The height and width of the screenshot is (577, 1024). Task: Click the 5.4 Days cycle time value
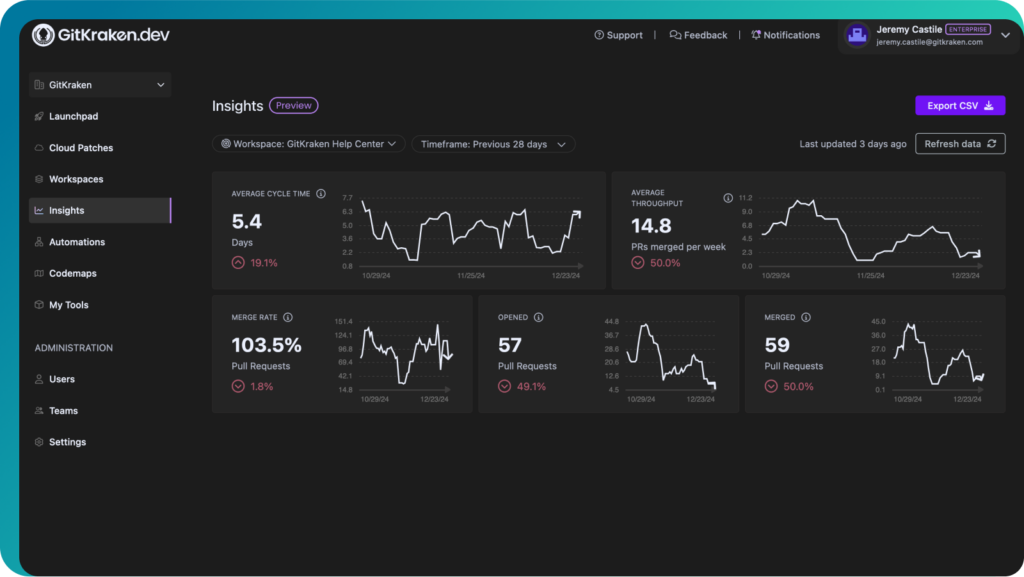coord(247,222)
